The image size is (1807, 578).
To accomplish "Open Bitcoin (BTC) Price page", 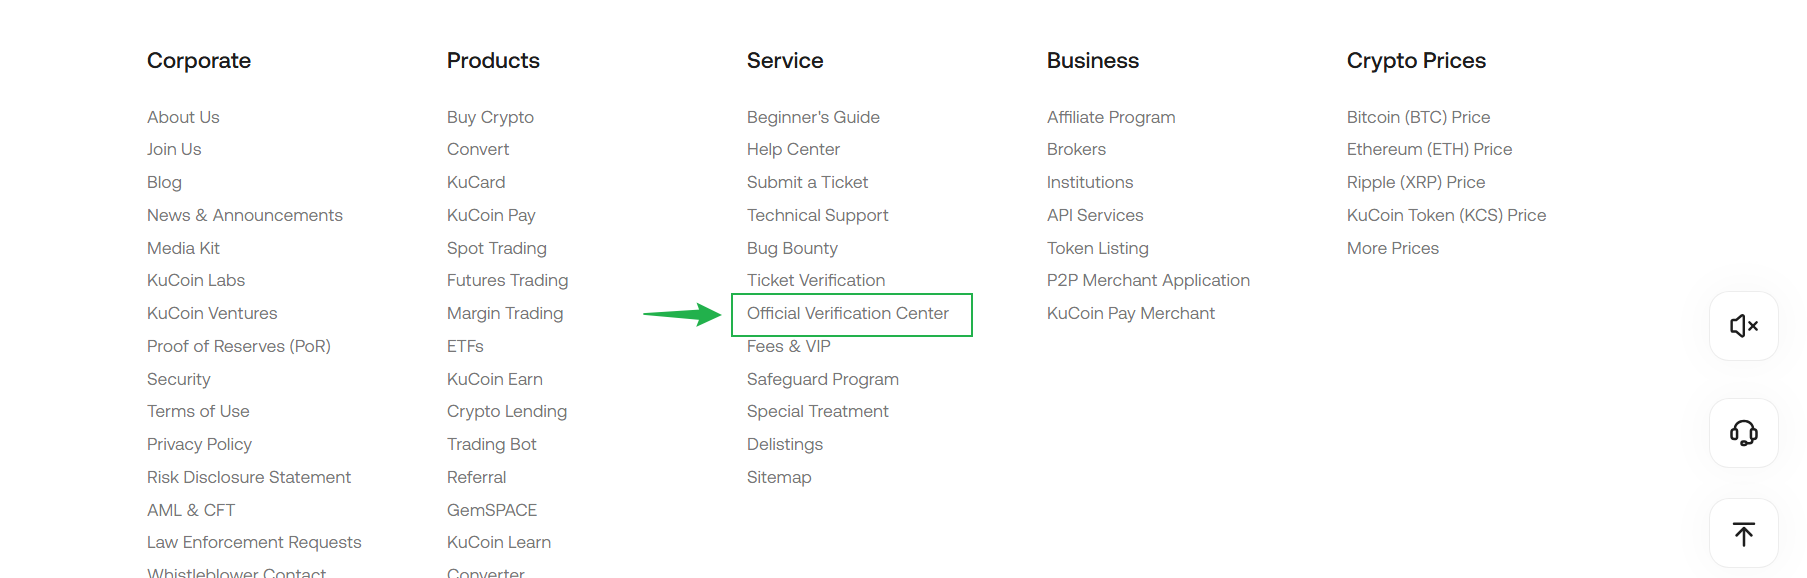I will pos(1418,117).
